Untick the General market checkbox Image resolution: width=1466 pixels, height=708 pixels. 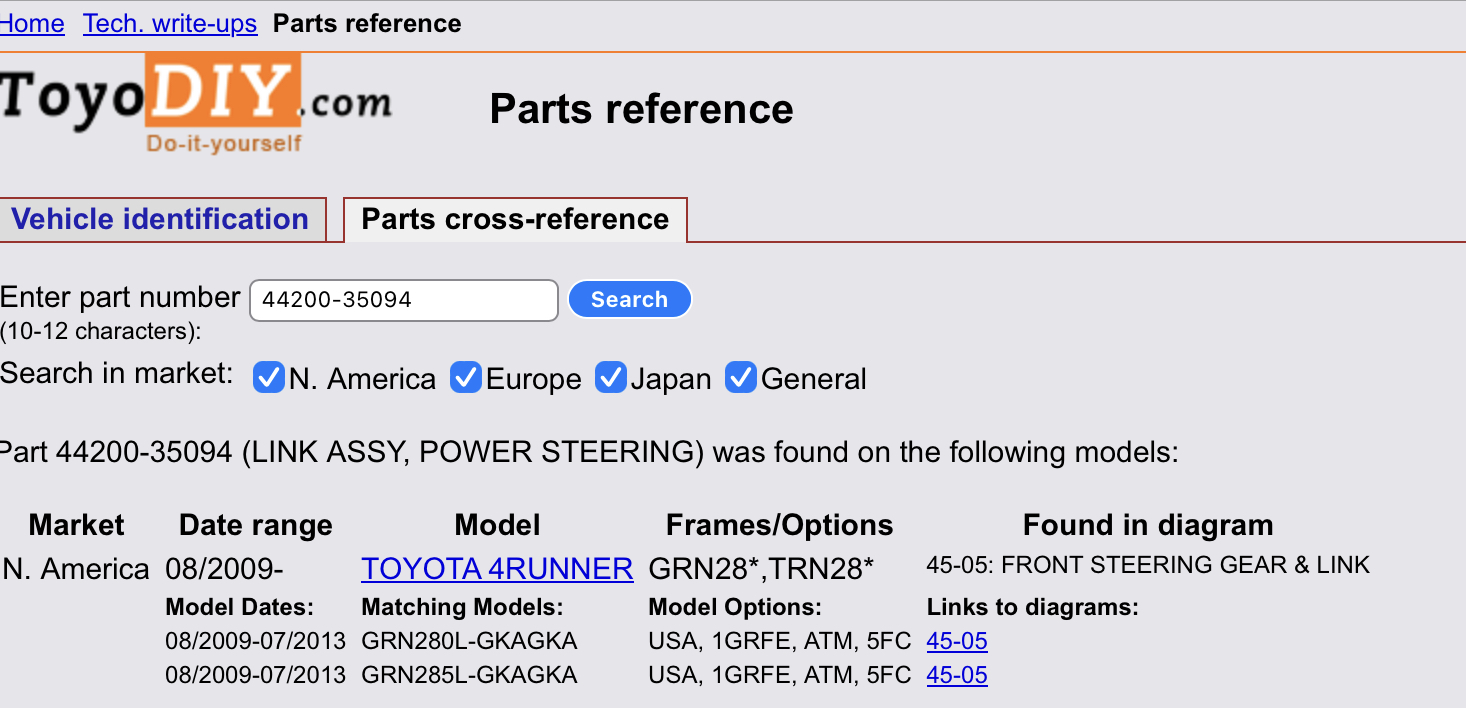(740, 378)
